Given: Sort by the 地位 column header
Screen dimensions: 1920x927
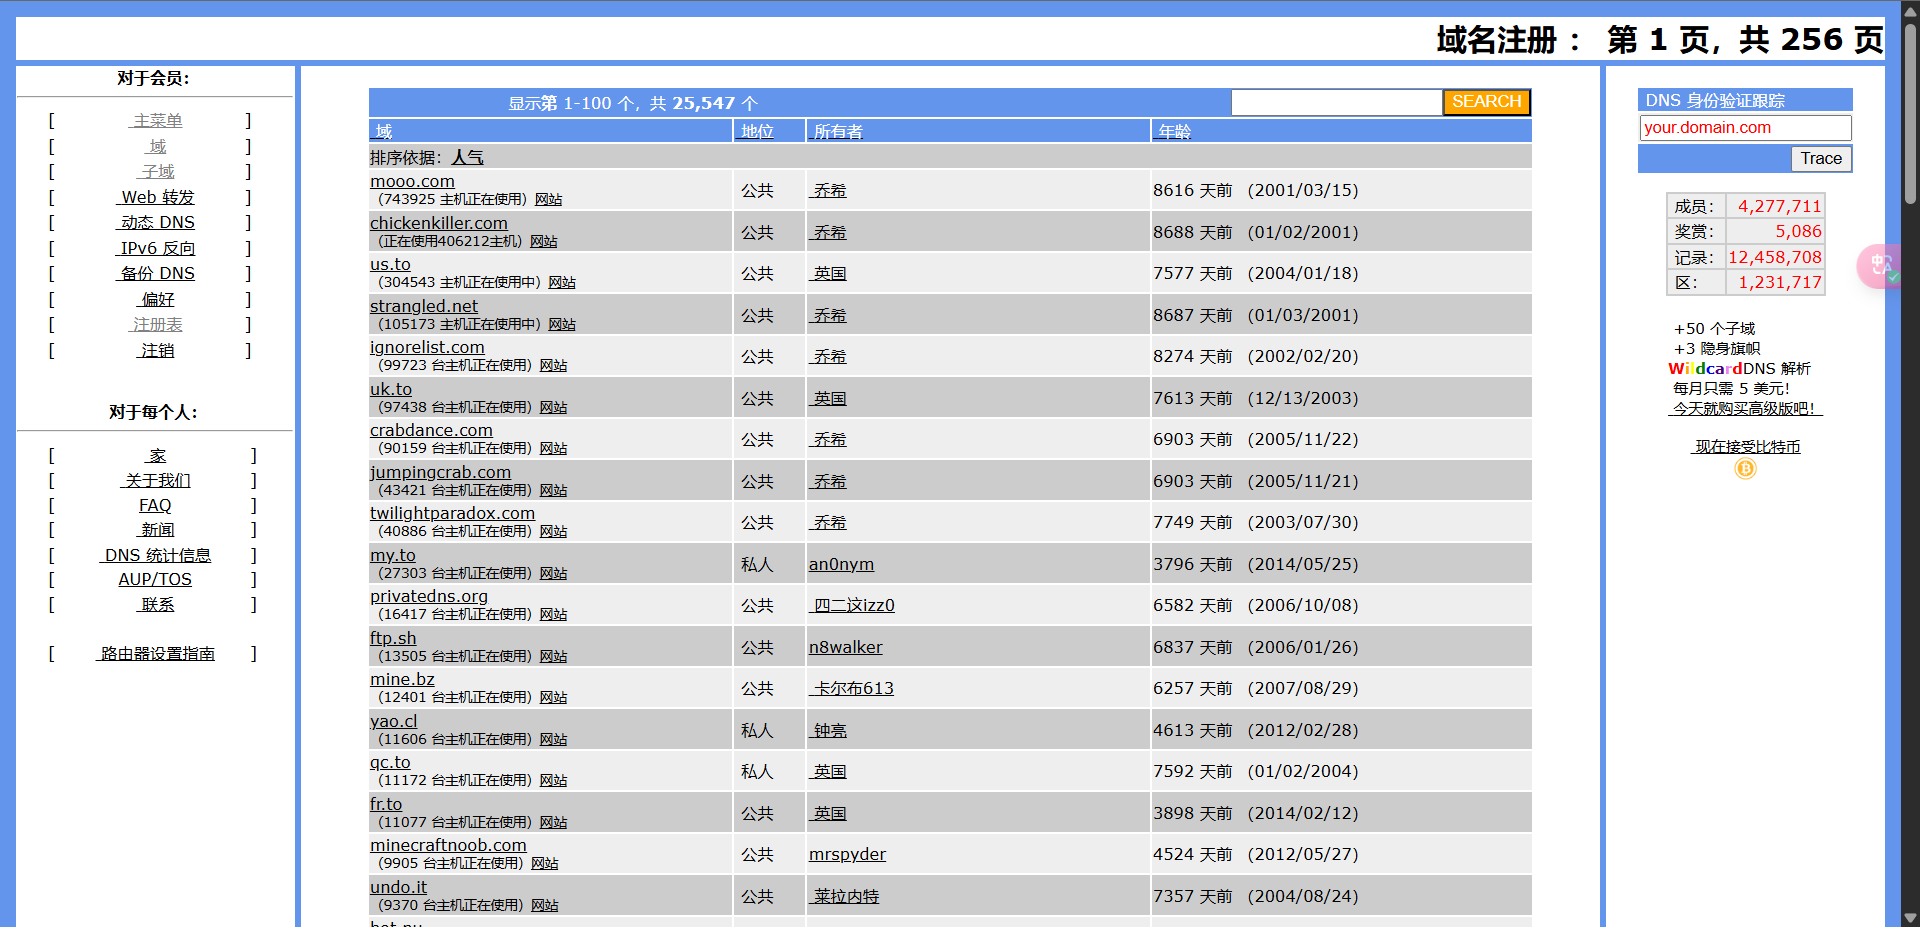Looking at the screenshot, I should 757,132.
